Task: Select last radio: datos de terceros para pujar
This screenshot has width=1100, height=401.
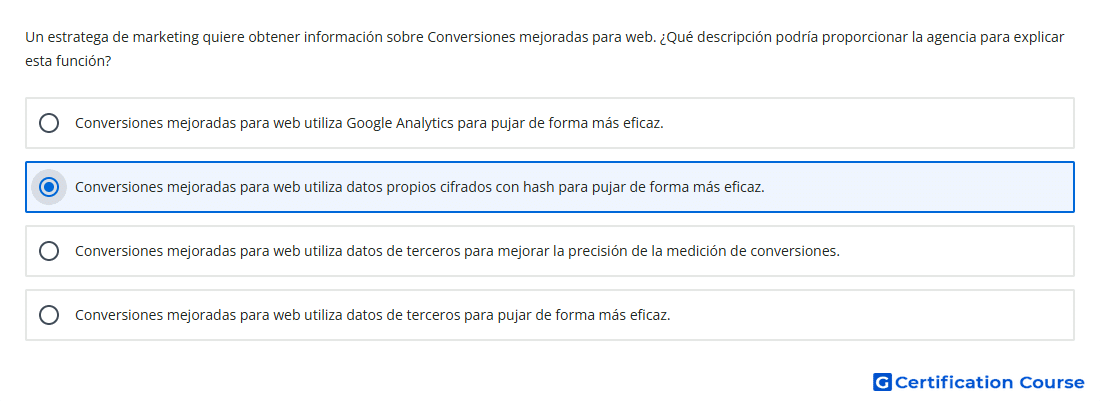Action: tap(49, 315)
